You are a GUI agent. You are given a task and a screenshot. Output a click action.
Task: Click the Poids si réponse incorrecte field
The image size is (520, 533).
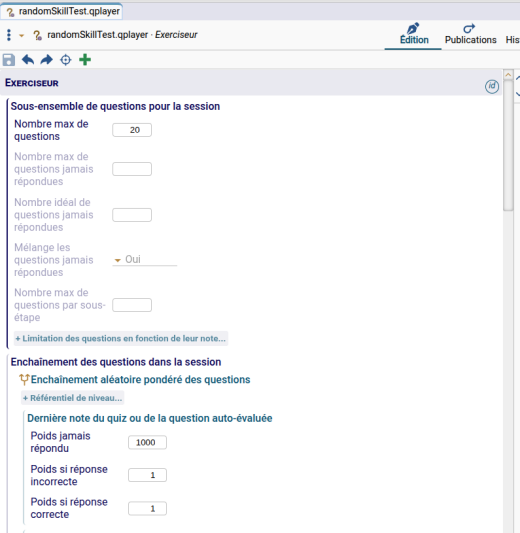(x=147, y=475)
